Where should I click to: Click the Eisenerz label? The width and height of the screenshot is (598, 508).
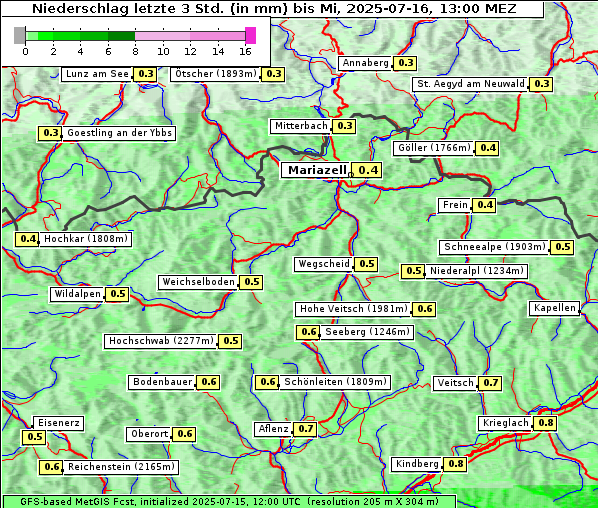coord(58,423)
